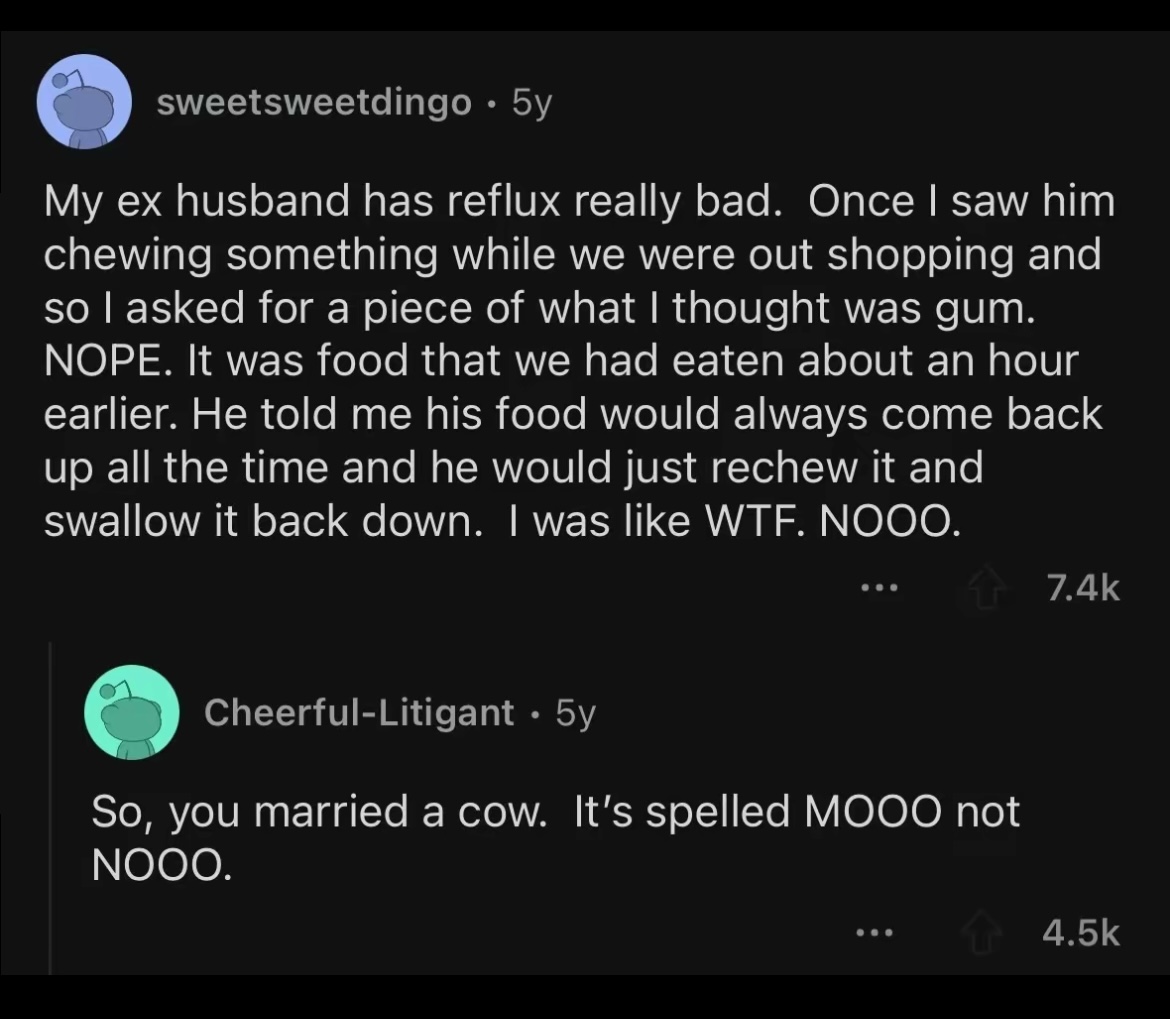Click the word MOOO in the reply

(x=874, y=811)
